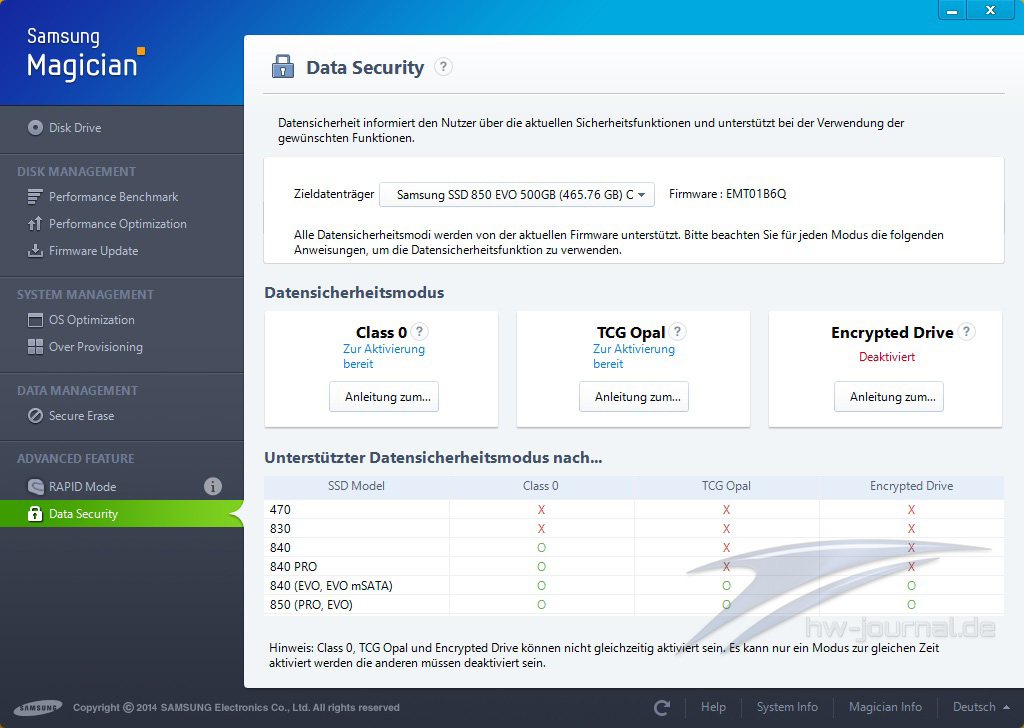This screenshot has width=1024, height=728.
Task: Open System Info from bottom bar
Action: (x=787, y=707)
